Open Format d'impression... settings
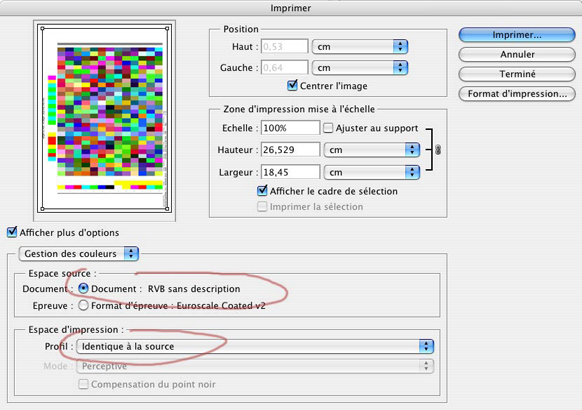This screenshot has height=410, width=582. (517, 94)
